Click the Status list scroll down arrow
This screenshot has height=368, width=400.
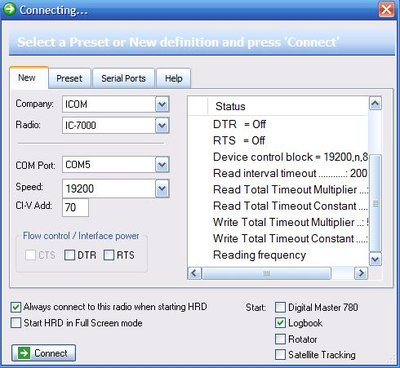click(375, 259)
